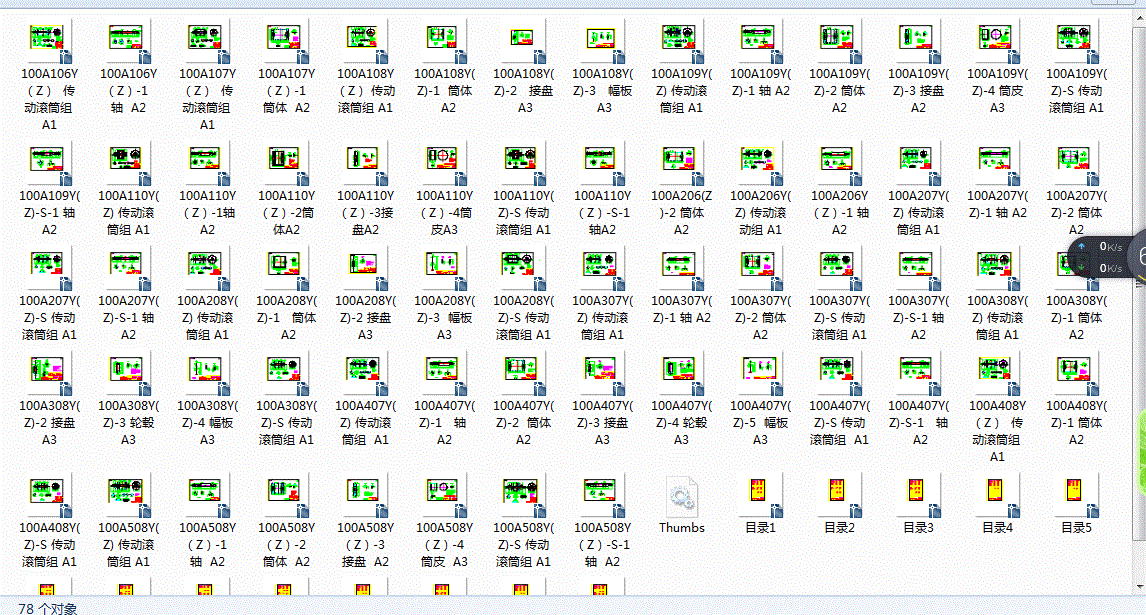Select the 目录1 file icon

point(760,495)
